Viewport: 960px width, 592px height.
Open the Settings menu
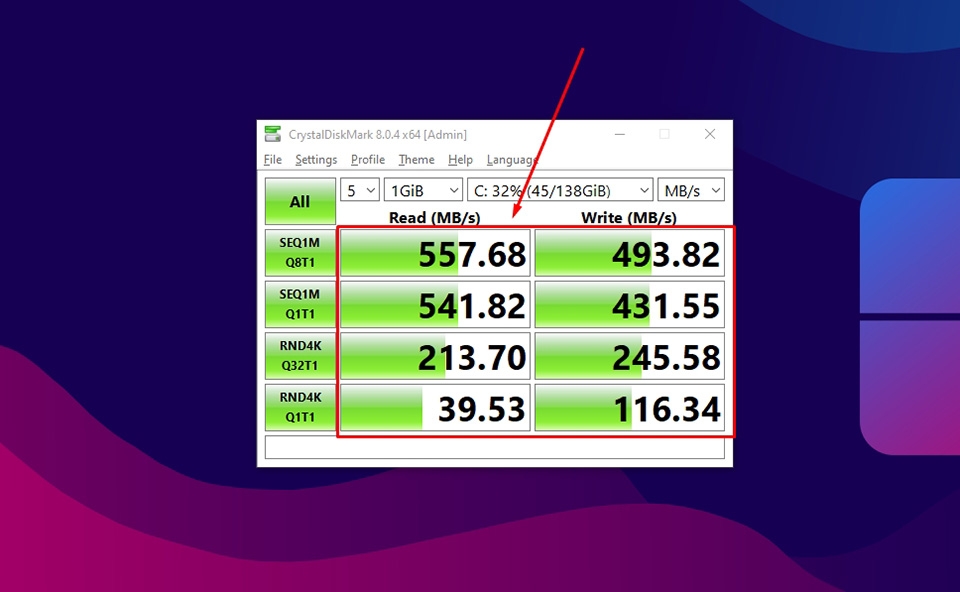pos(316,159)
